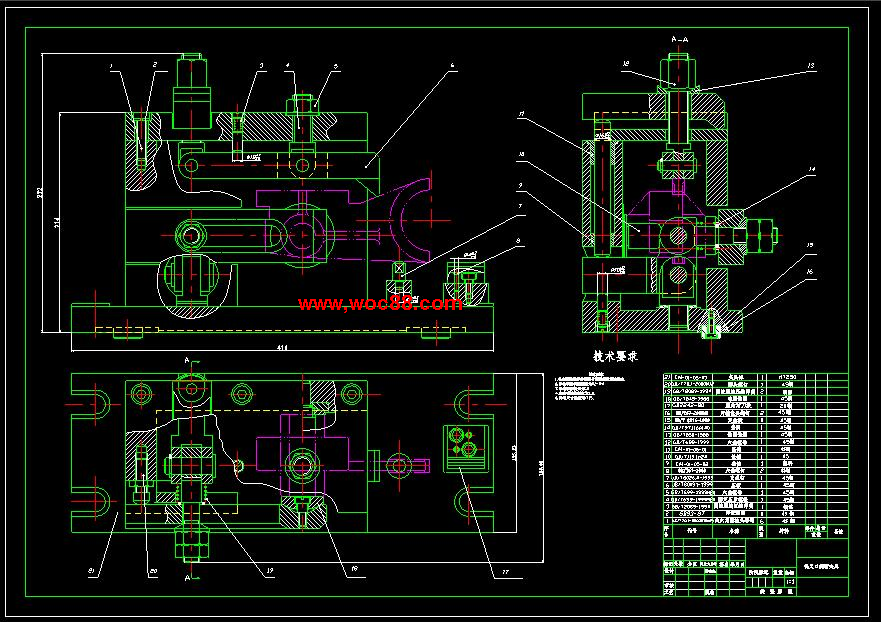The image size is (881, 622).
Task: Click part balloon number 16
Action: (x=810, y=271)
